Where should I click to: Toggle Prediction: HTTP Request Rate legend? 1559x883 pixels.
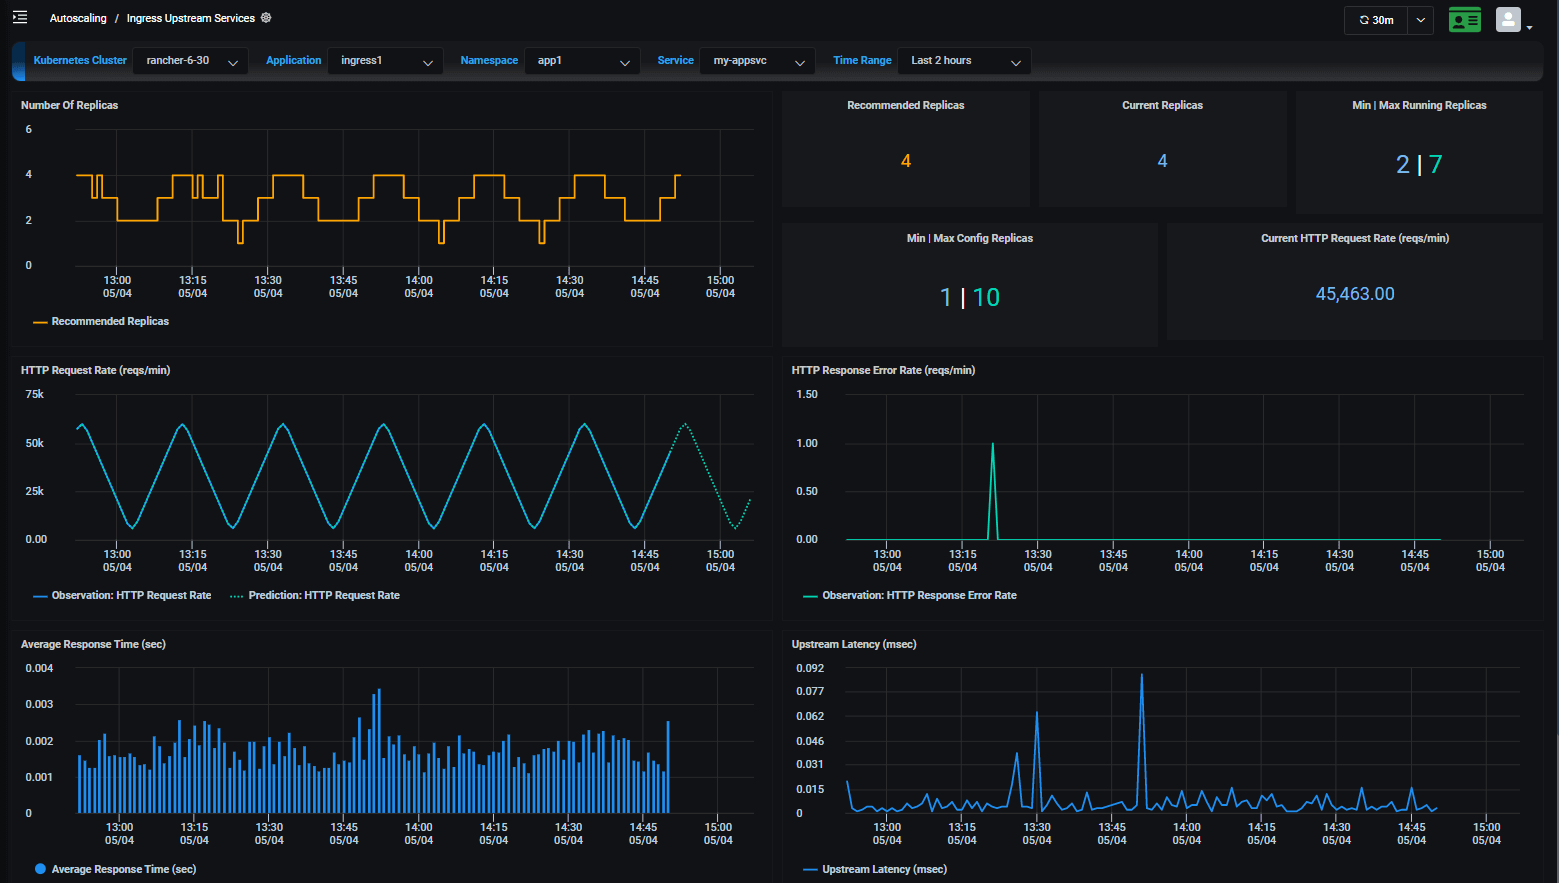click(315, 595)
